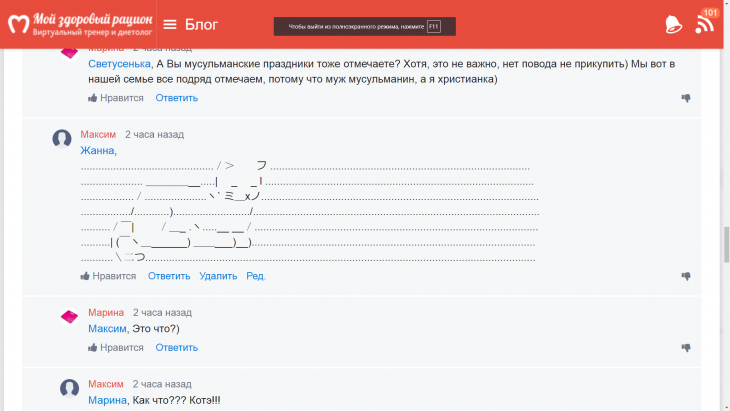The image size is (730, 411).
Task: Click the notification bell icon
Action: coord(673,24)
